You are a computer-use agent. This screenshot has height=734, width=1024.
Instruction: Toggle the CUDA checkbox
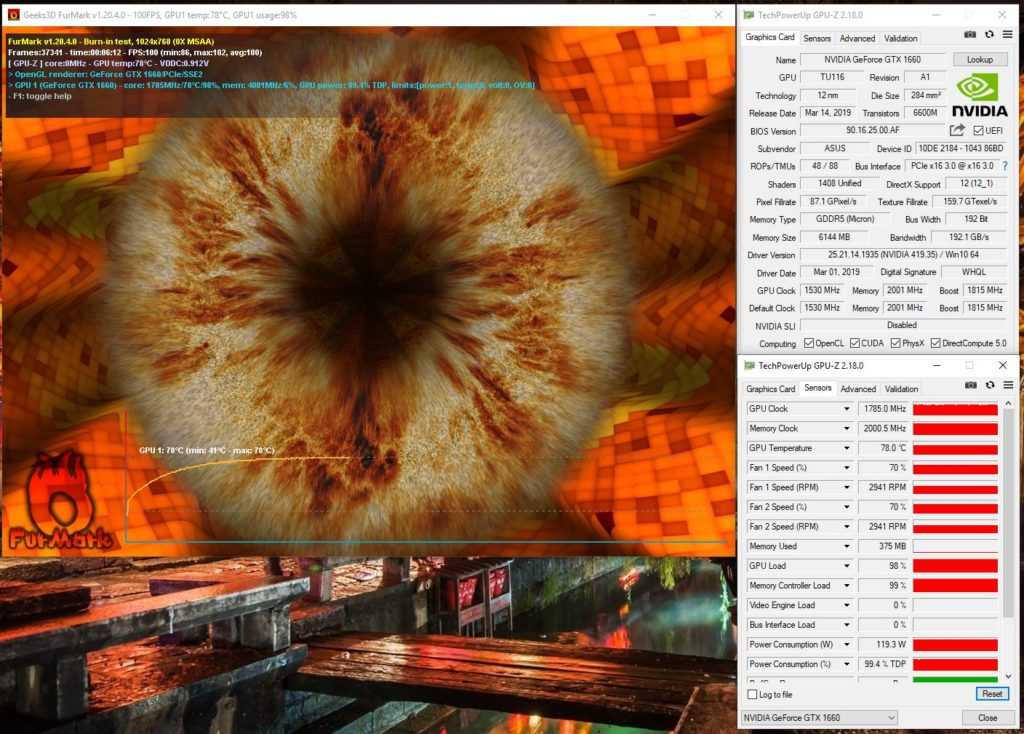click(856, 343)
